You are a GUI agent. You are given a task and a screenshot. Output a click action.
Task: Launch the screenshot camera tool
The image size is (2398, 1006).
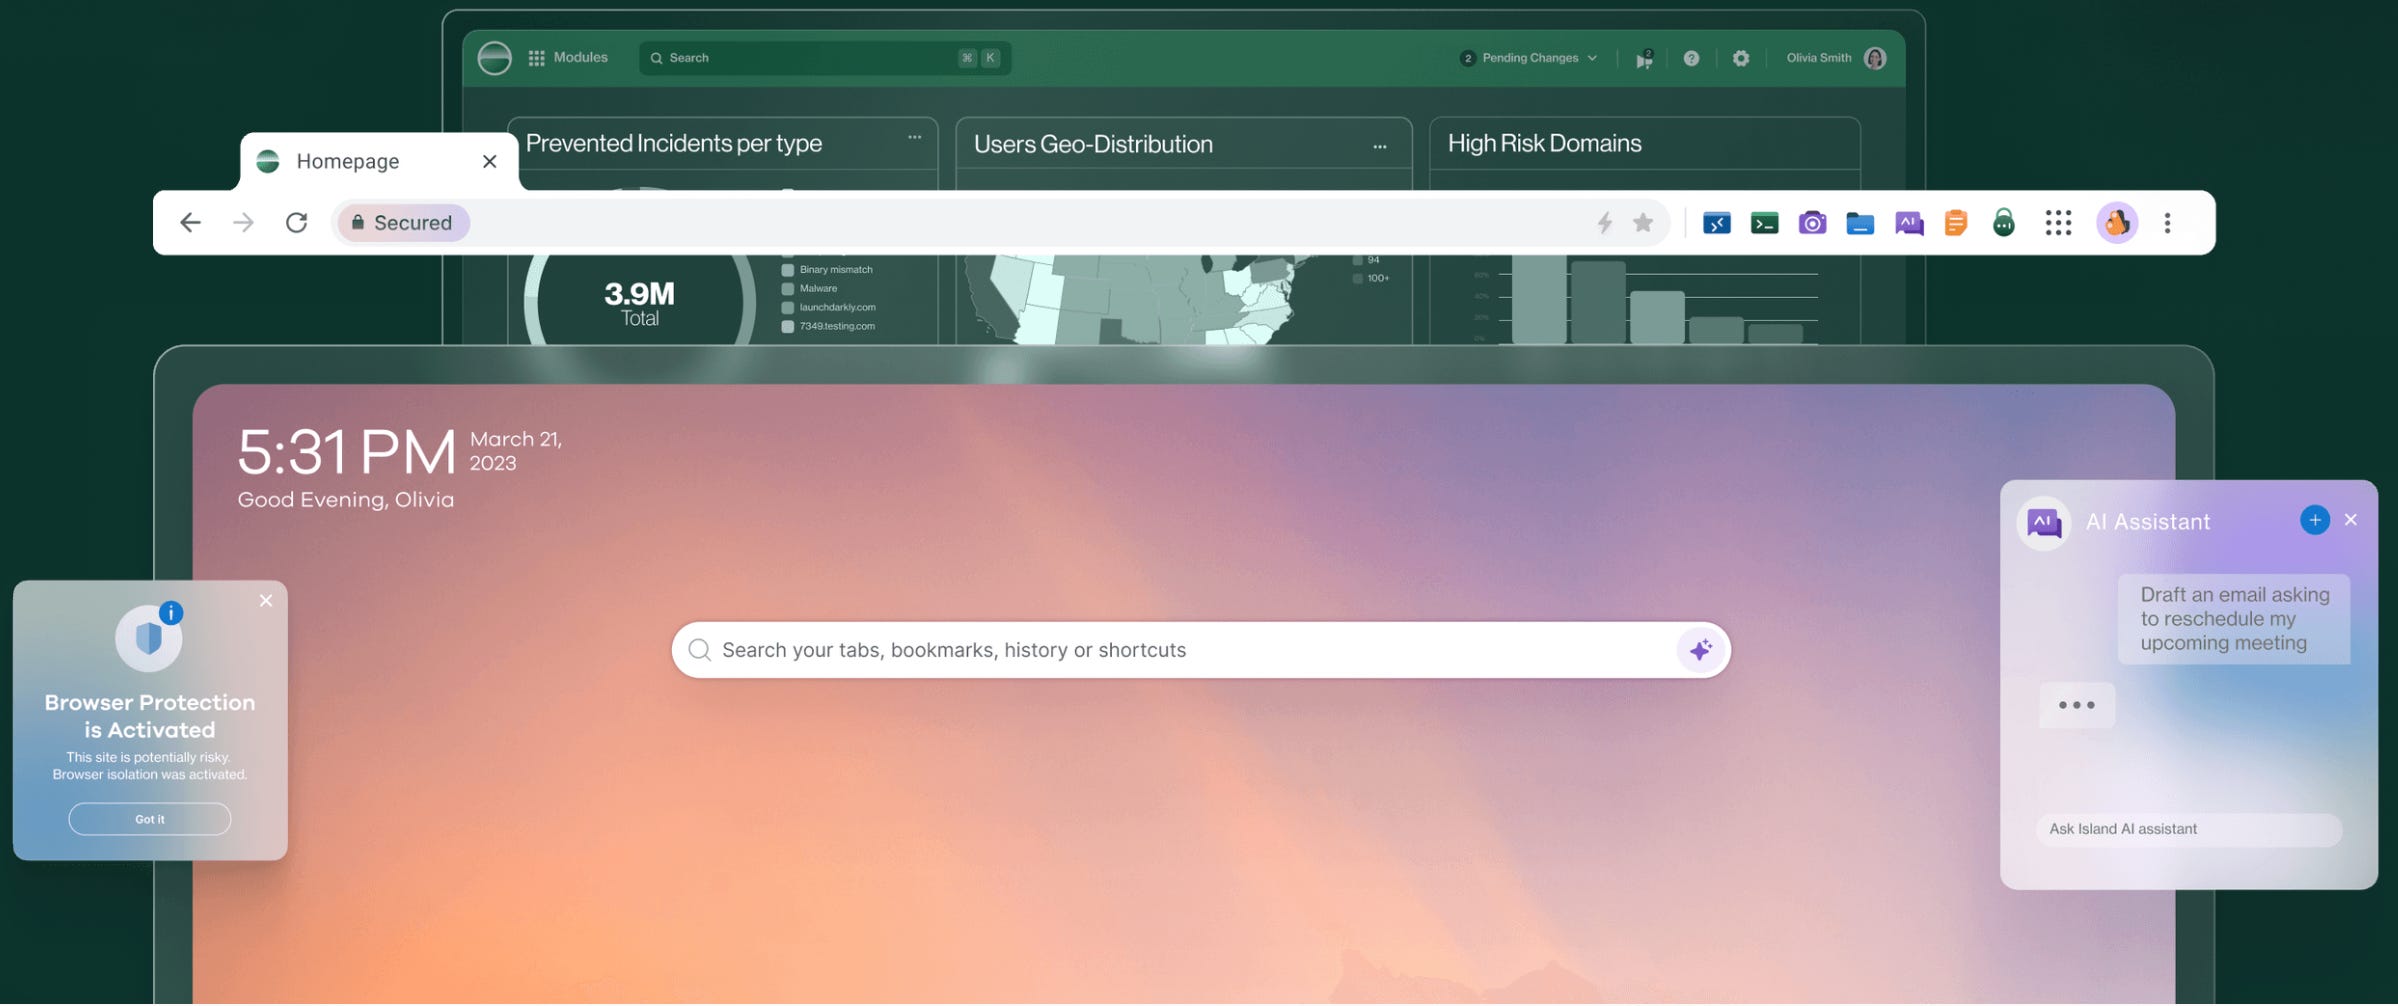pyautogui.click(x=1812, y=222)
